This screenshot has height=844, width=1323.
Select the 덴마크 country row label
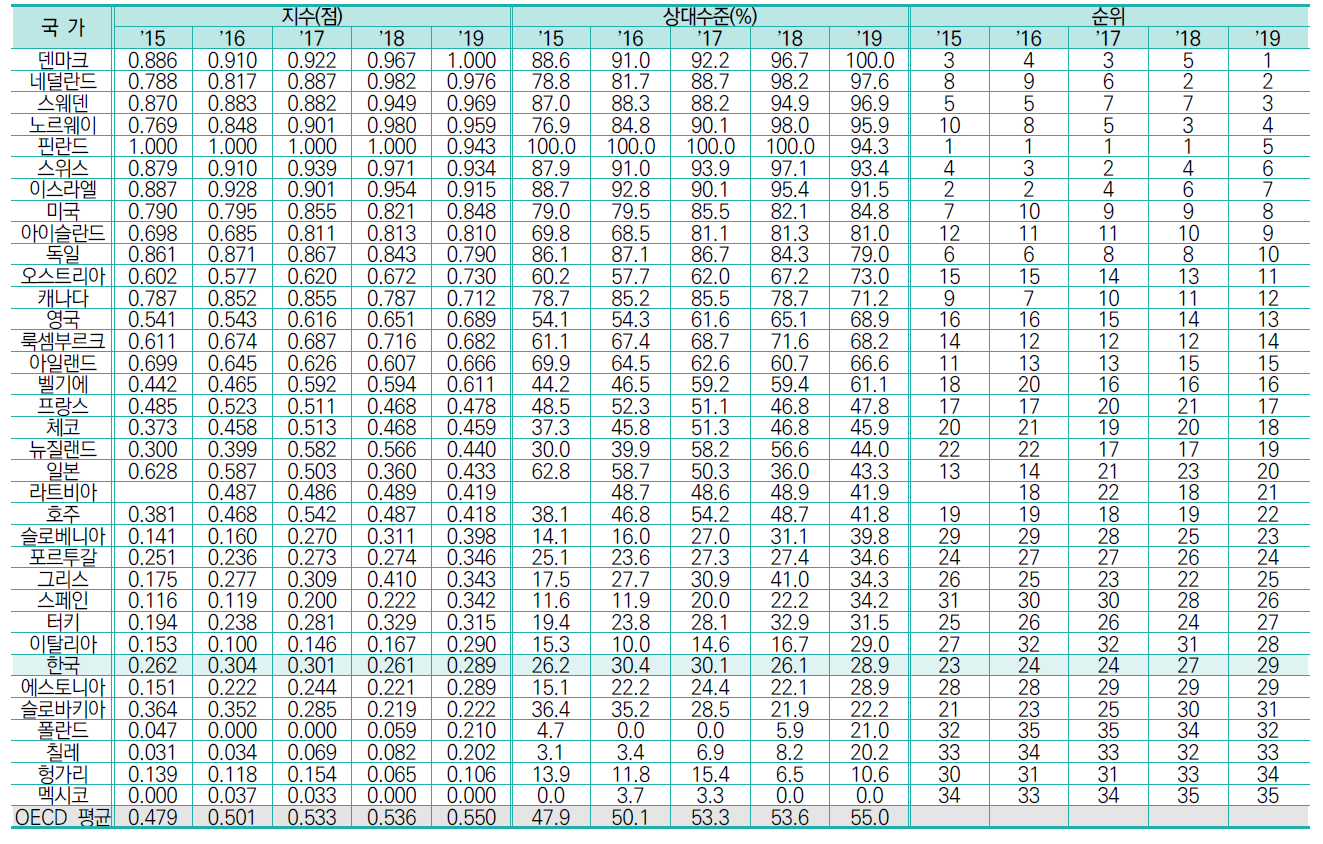click(62, 60)
